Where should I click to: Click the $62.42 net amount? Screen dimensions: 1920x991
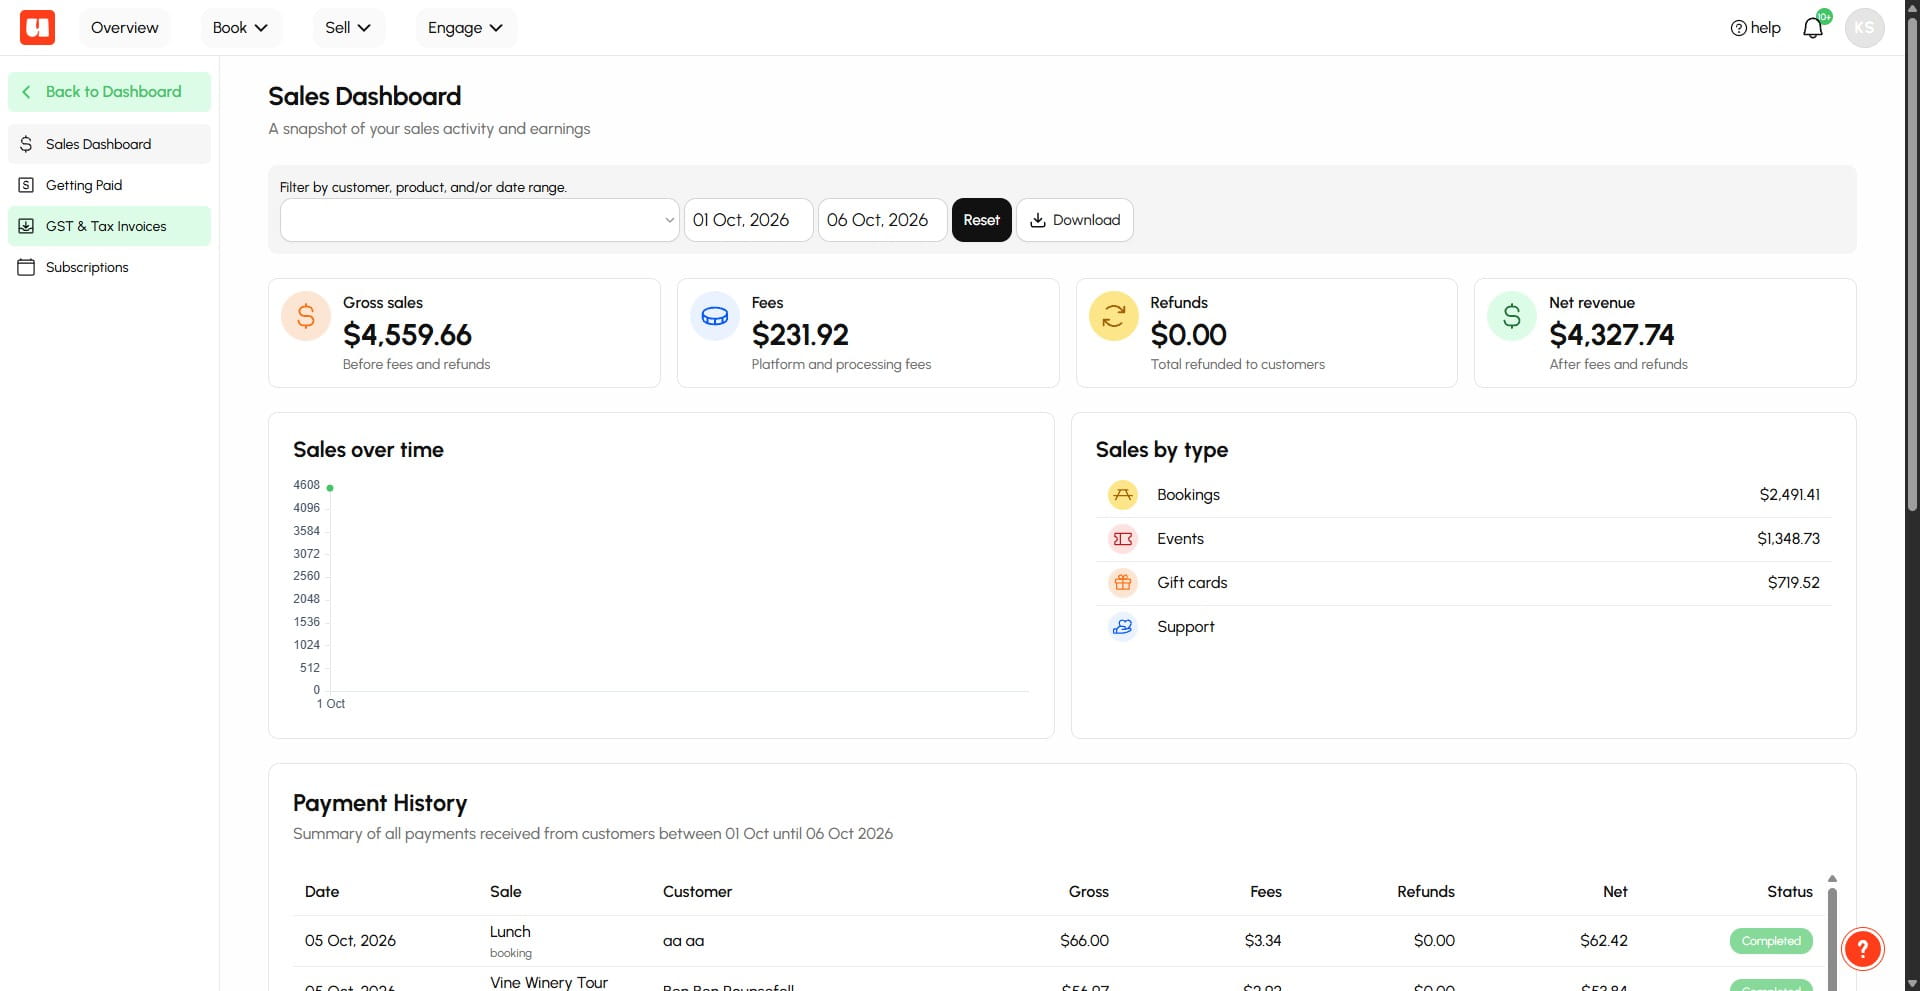1603,941
